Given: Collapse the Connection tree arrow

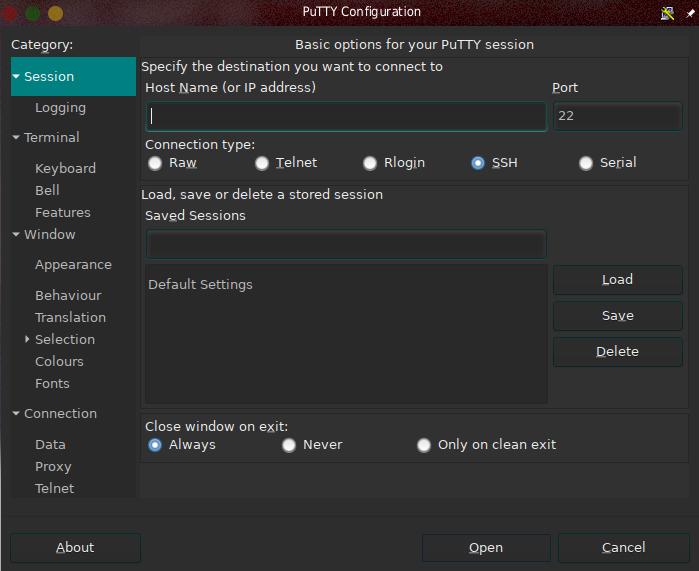Looking at the screenshot, I should tap(16, 414).
